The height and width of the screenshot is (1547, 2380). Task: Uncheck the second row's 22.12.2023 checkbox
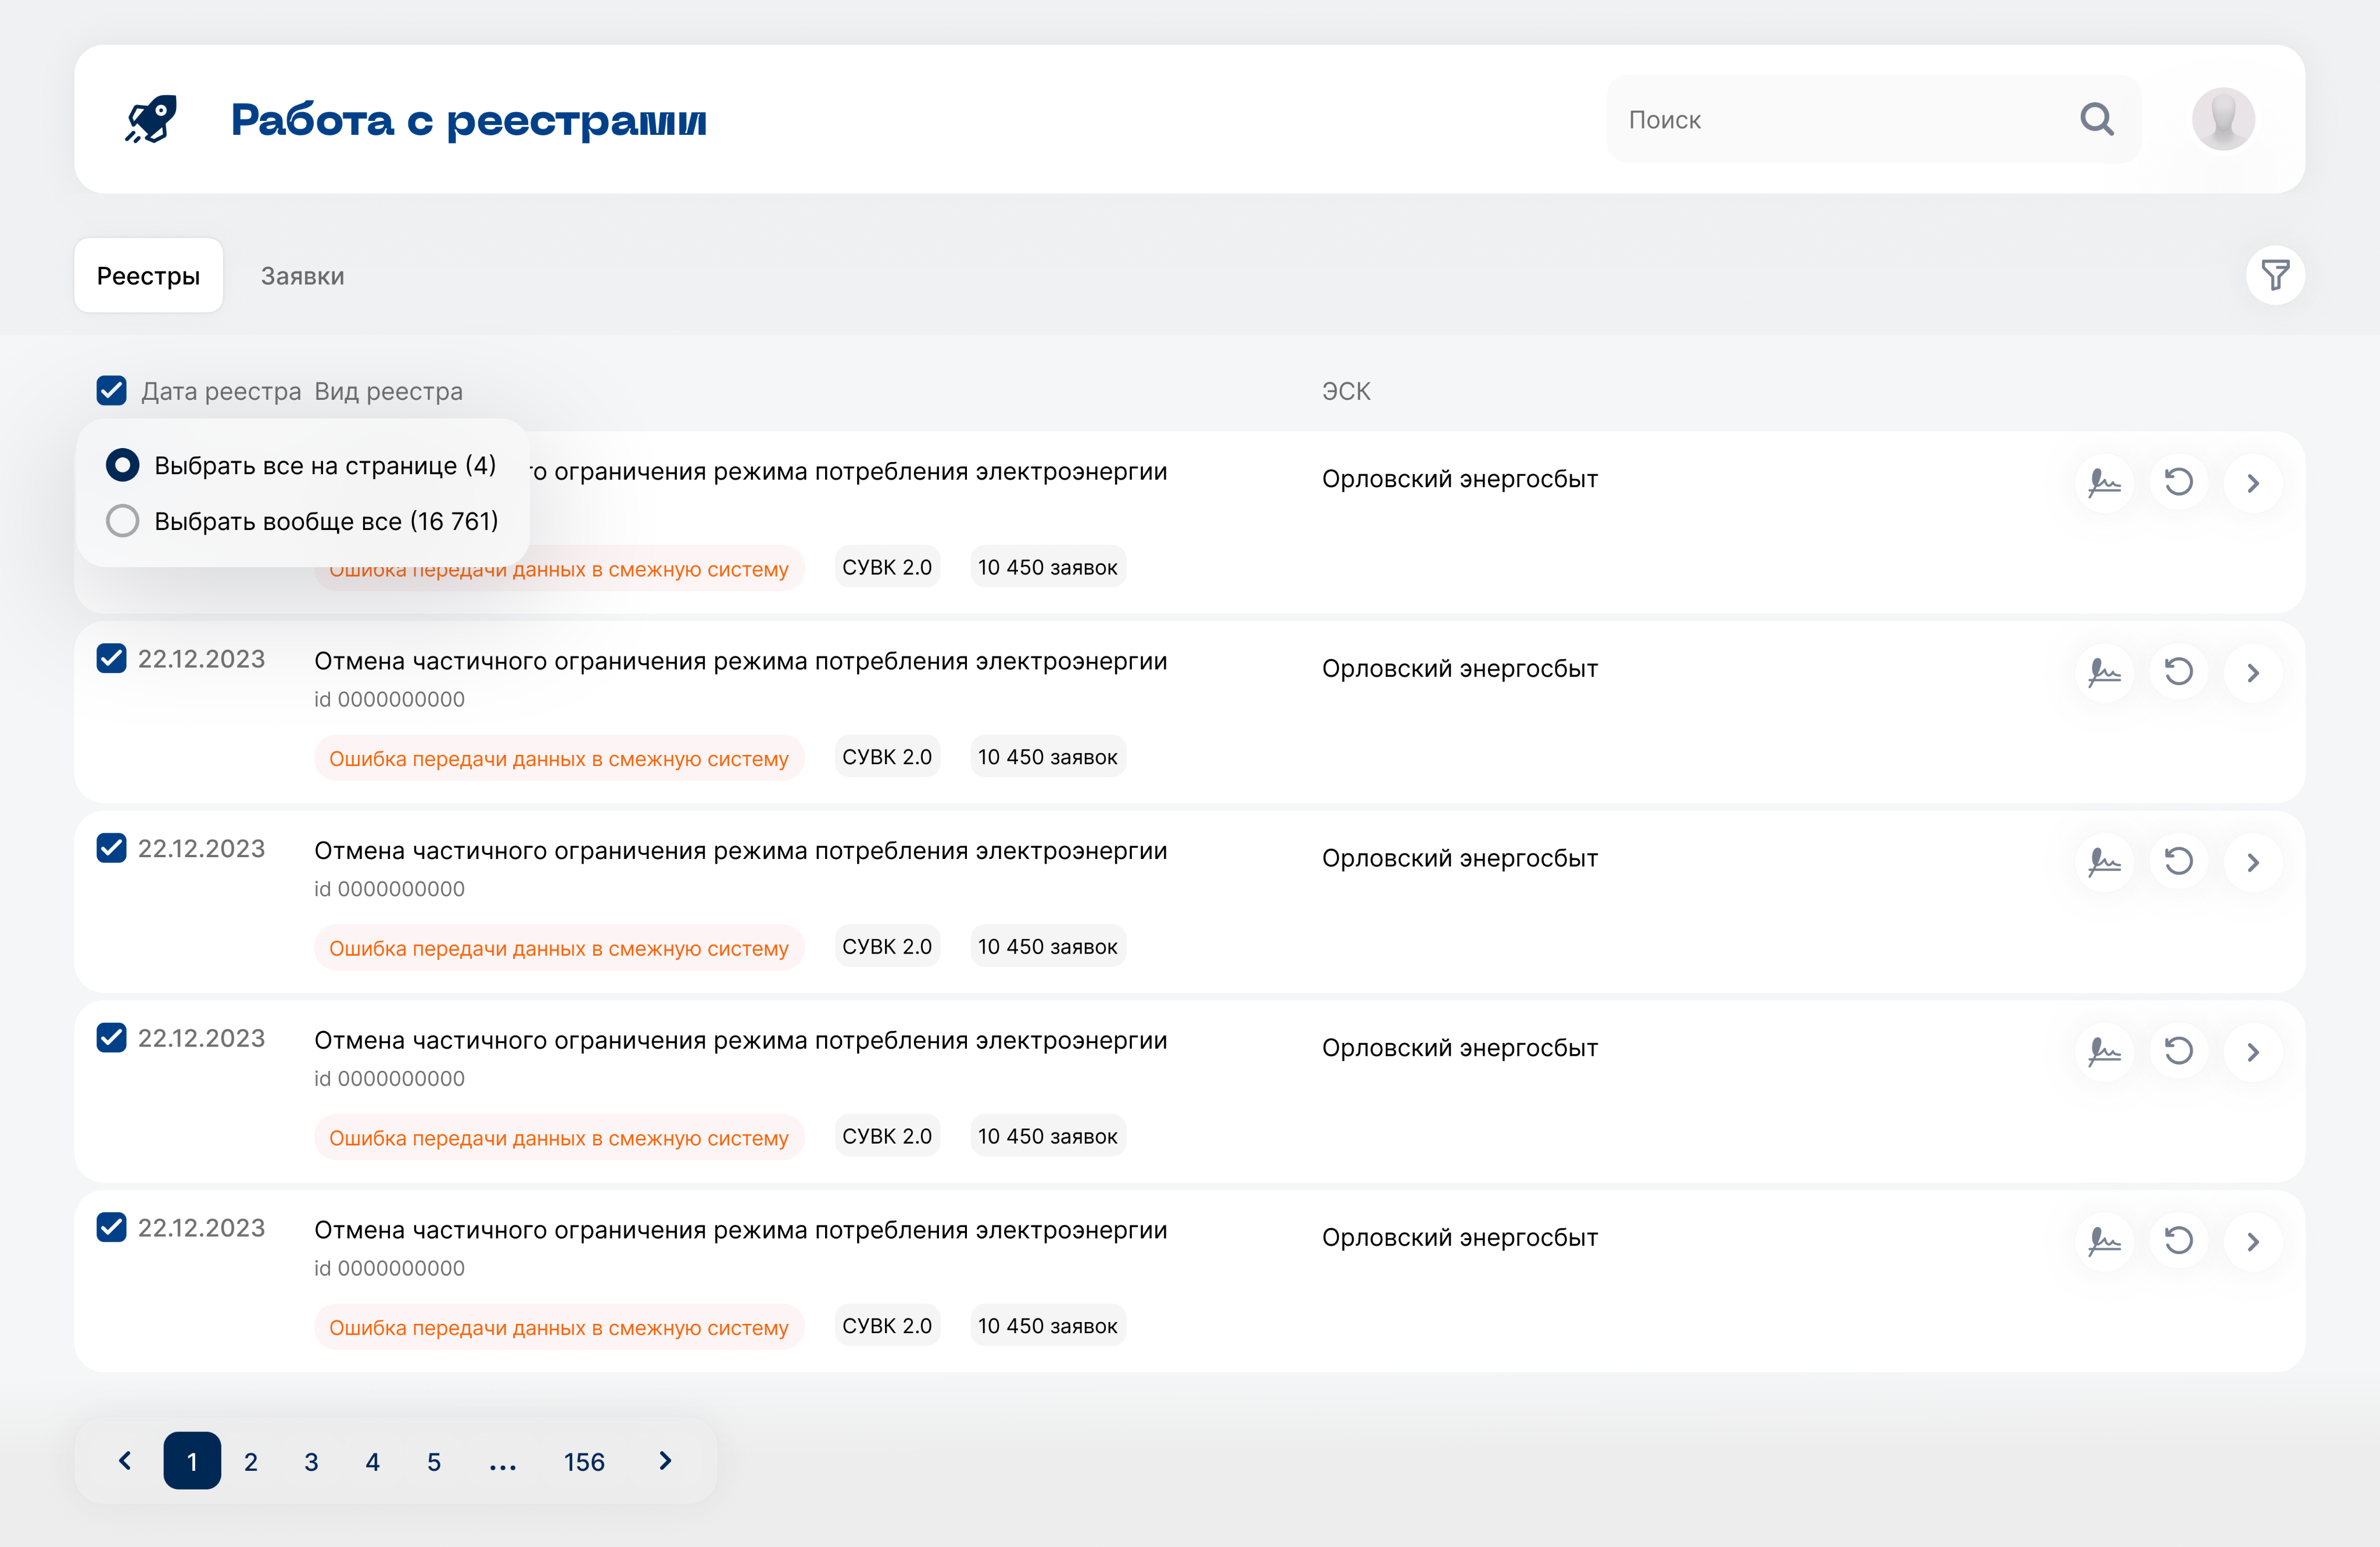112,659
